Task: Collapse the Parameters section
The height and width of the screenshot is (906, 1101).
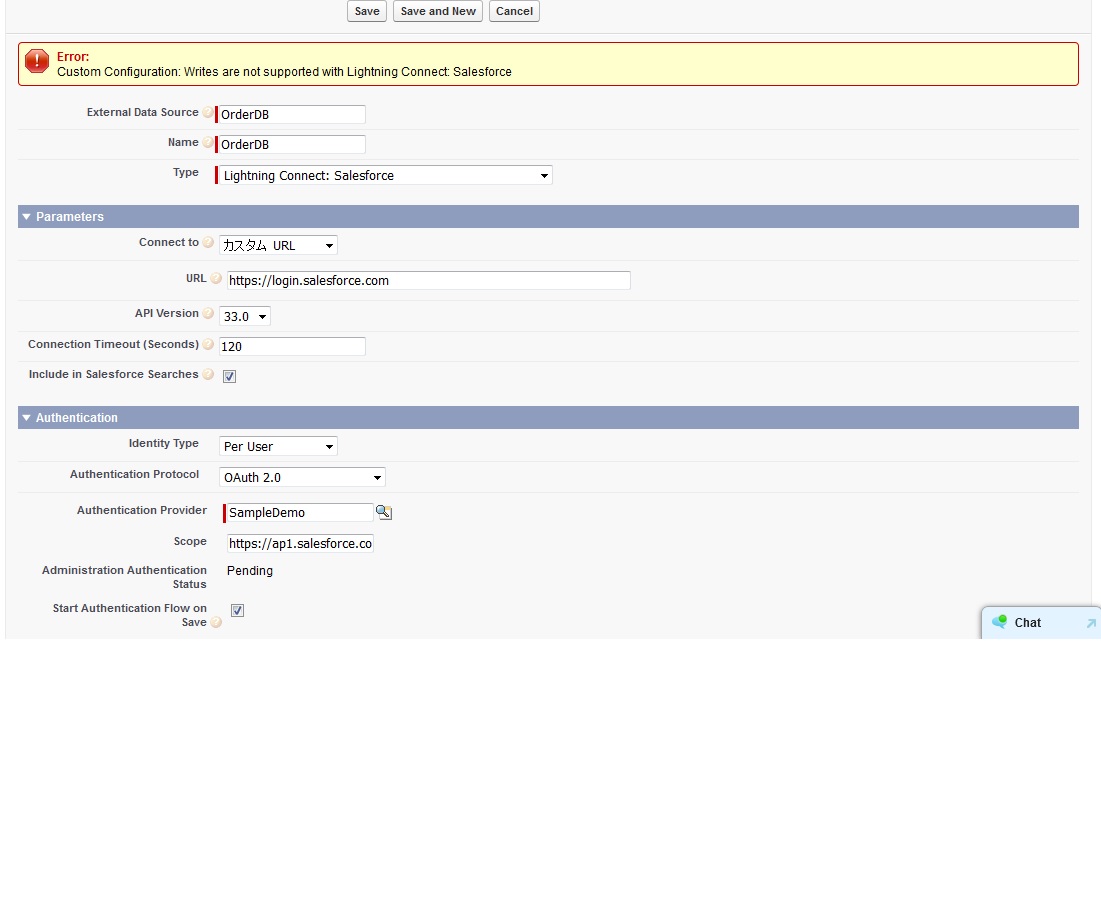Action: 26,217
